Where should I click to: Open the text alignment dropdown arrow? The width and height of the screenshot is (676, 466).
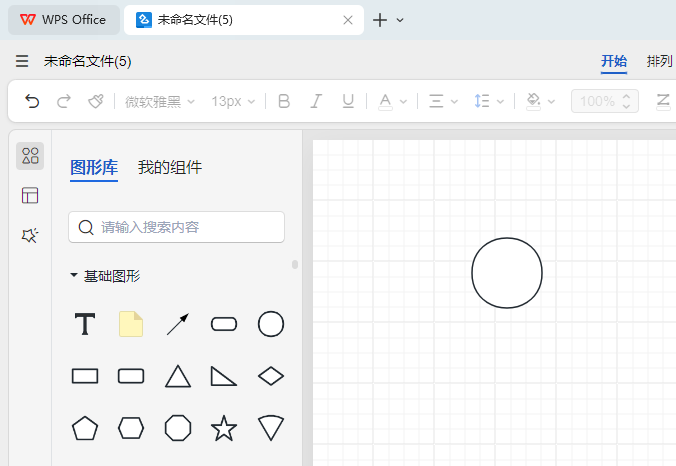point(454,102)
